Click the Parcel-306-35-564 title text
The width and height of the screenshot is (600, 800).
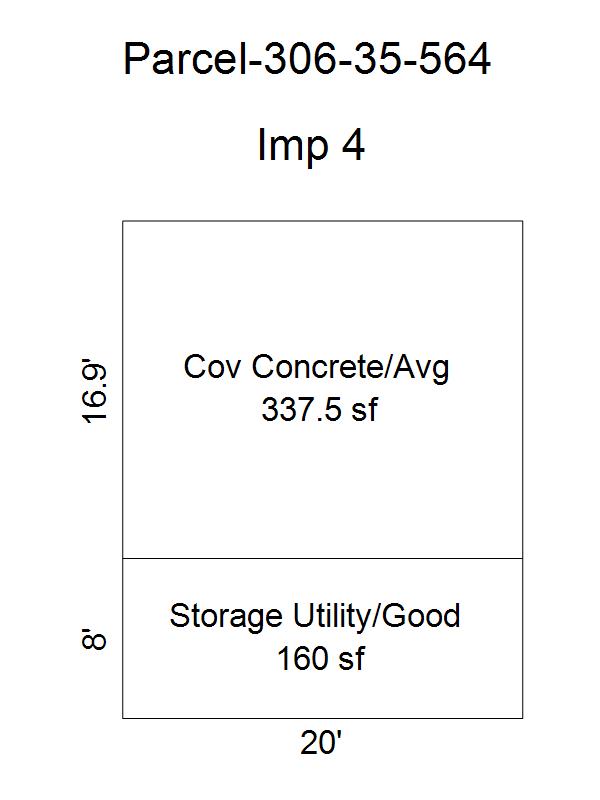307,59
